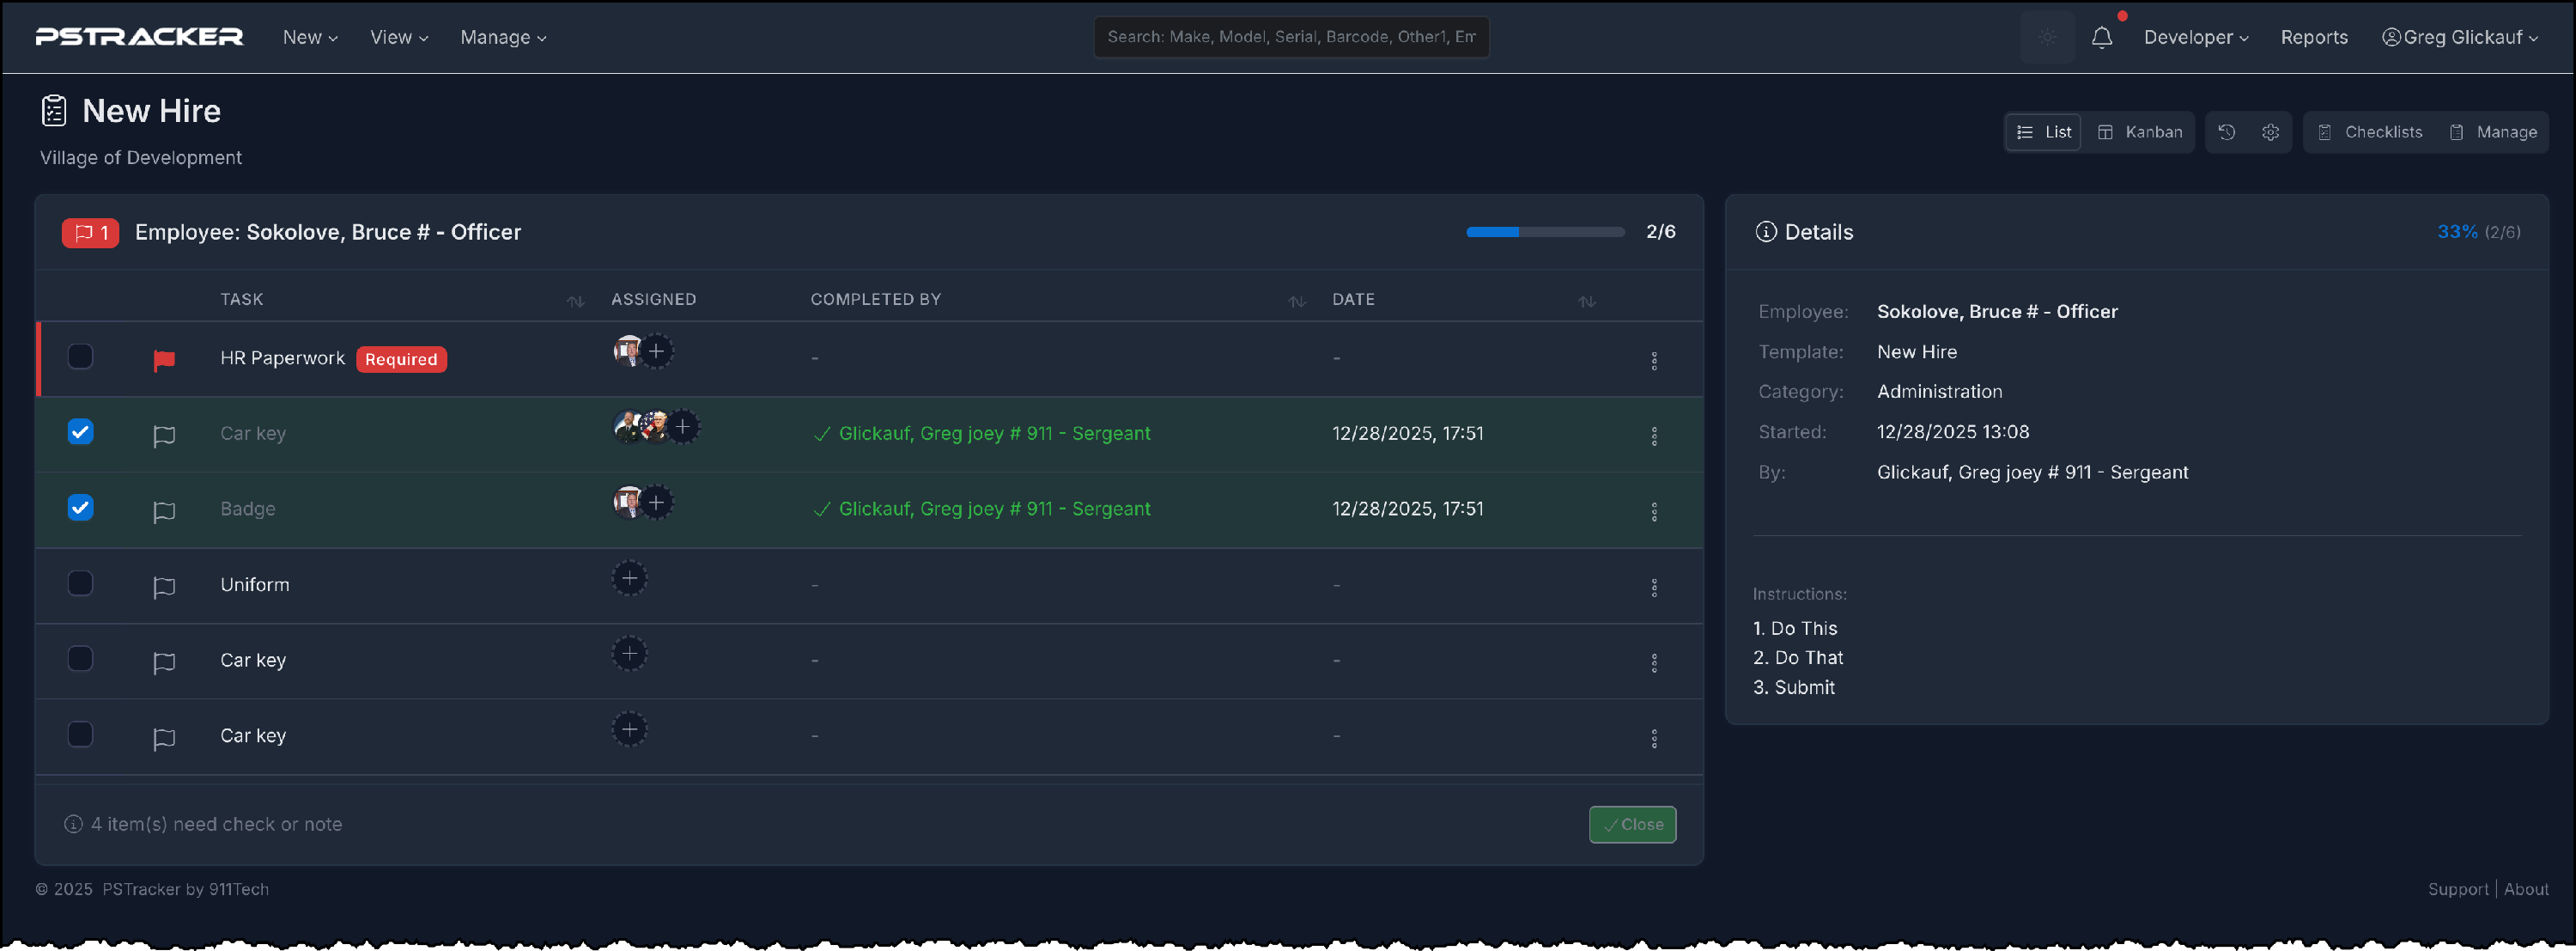Expand the New dropdown menu
Image resolution: width=2576 pixels, height=951 pixels.
pos(310,38)
